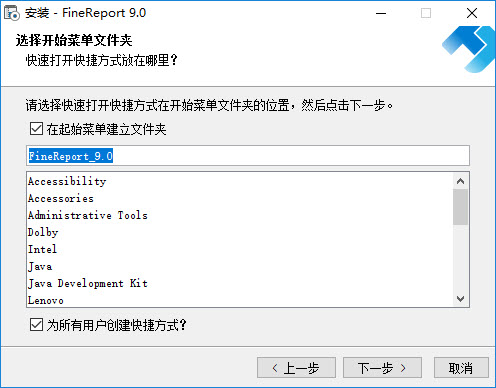The height and width of the screenshot is (388, 496).
Task: Proceed with 下一步 button
Action: [x=382, y=368]
